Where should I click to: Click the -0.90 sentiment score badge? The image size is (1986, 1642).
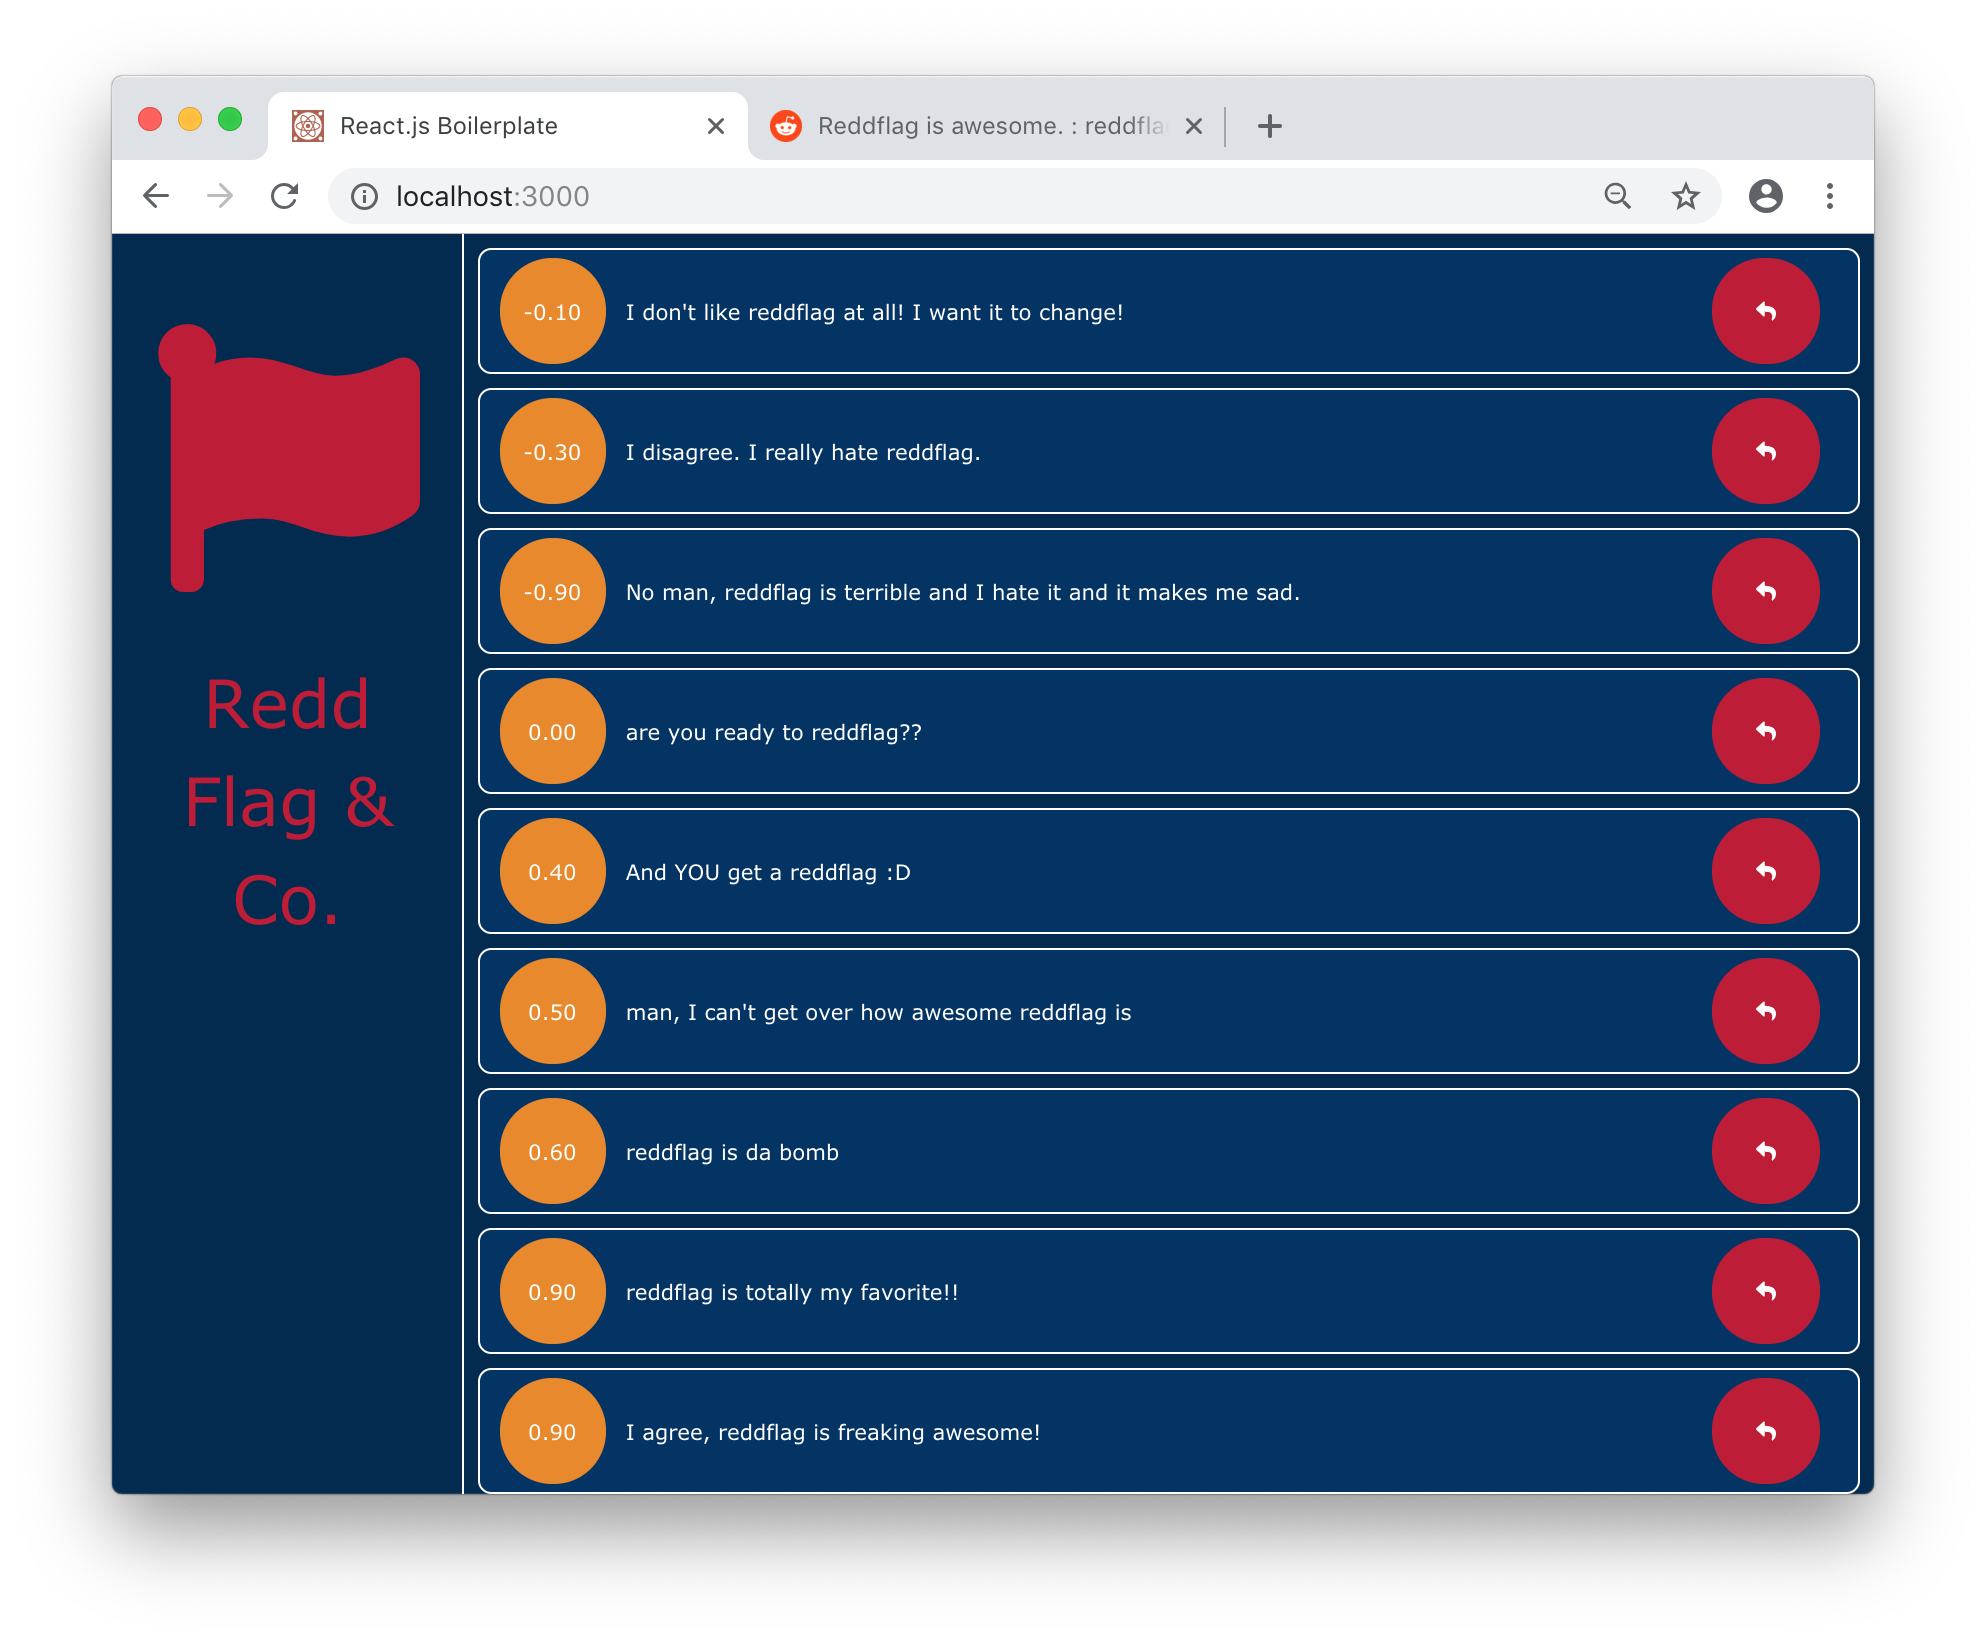pos(552,591)
